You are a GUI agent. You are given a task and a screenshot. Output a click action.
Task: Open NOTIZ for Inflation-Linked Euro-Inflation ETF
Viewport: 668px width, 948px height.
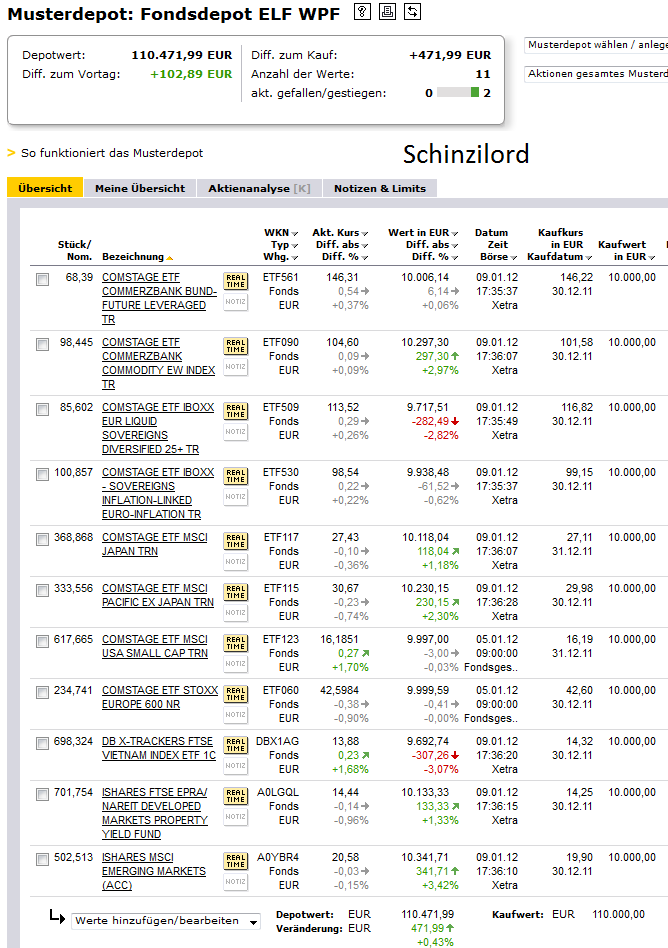coord(236,496)
